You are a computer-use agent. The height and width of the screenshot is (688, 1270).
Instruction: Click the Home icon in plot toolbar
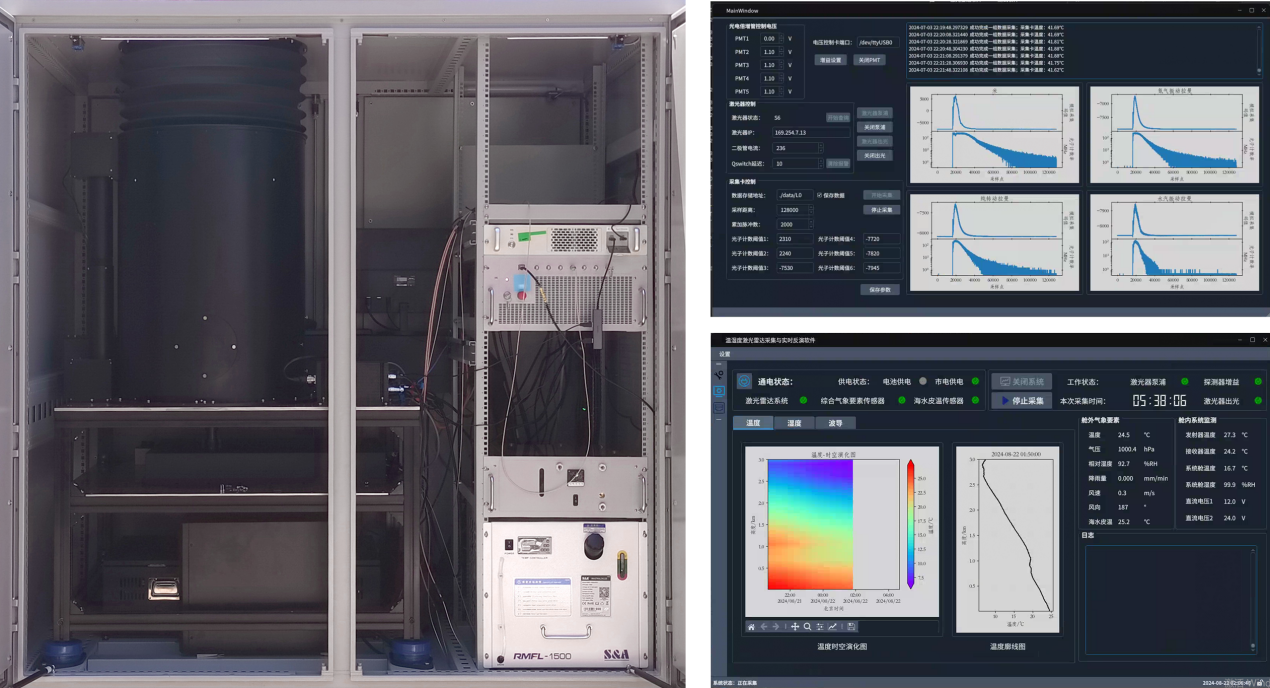pyautogui.click(x=751, y=627)
